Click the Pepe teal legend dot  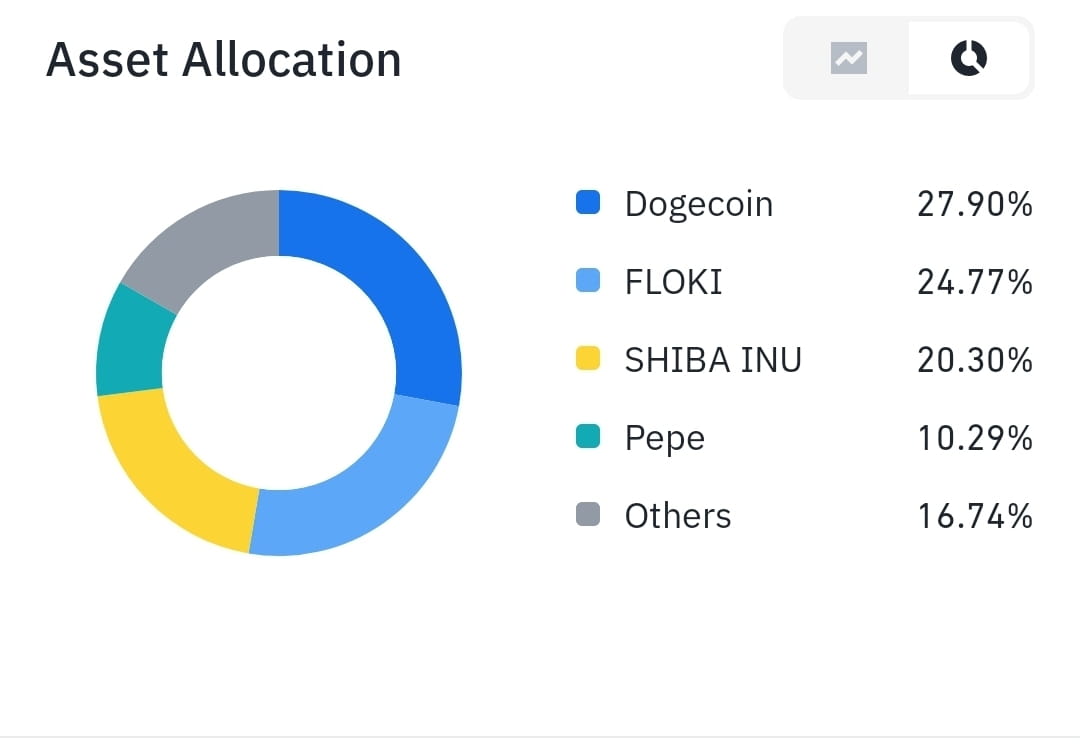588,437
